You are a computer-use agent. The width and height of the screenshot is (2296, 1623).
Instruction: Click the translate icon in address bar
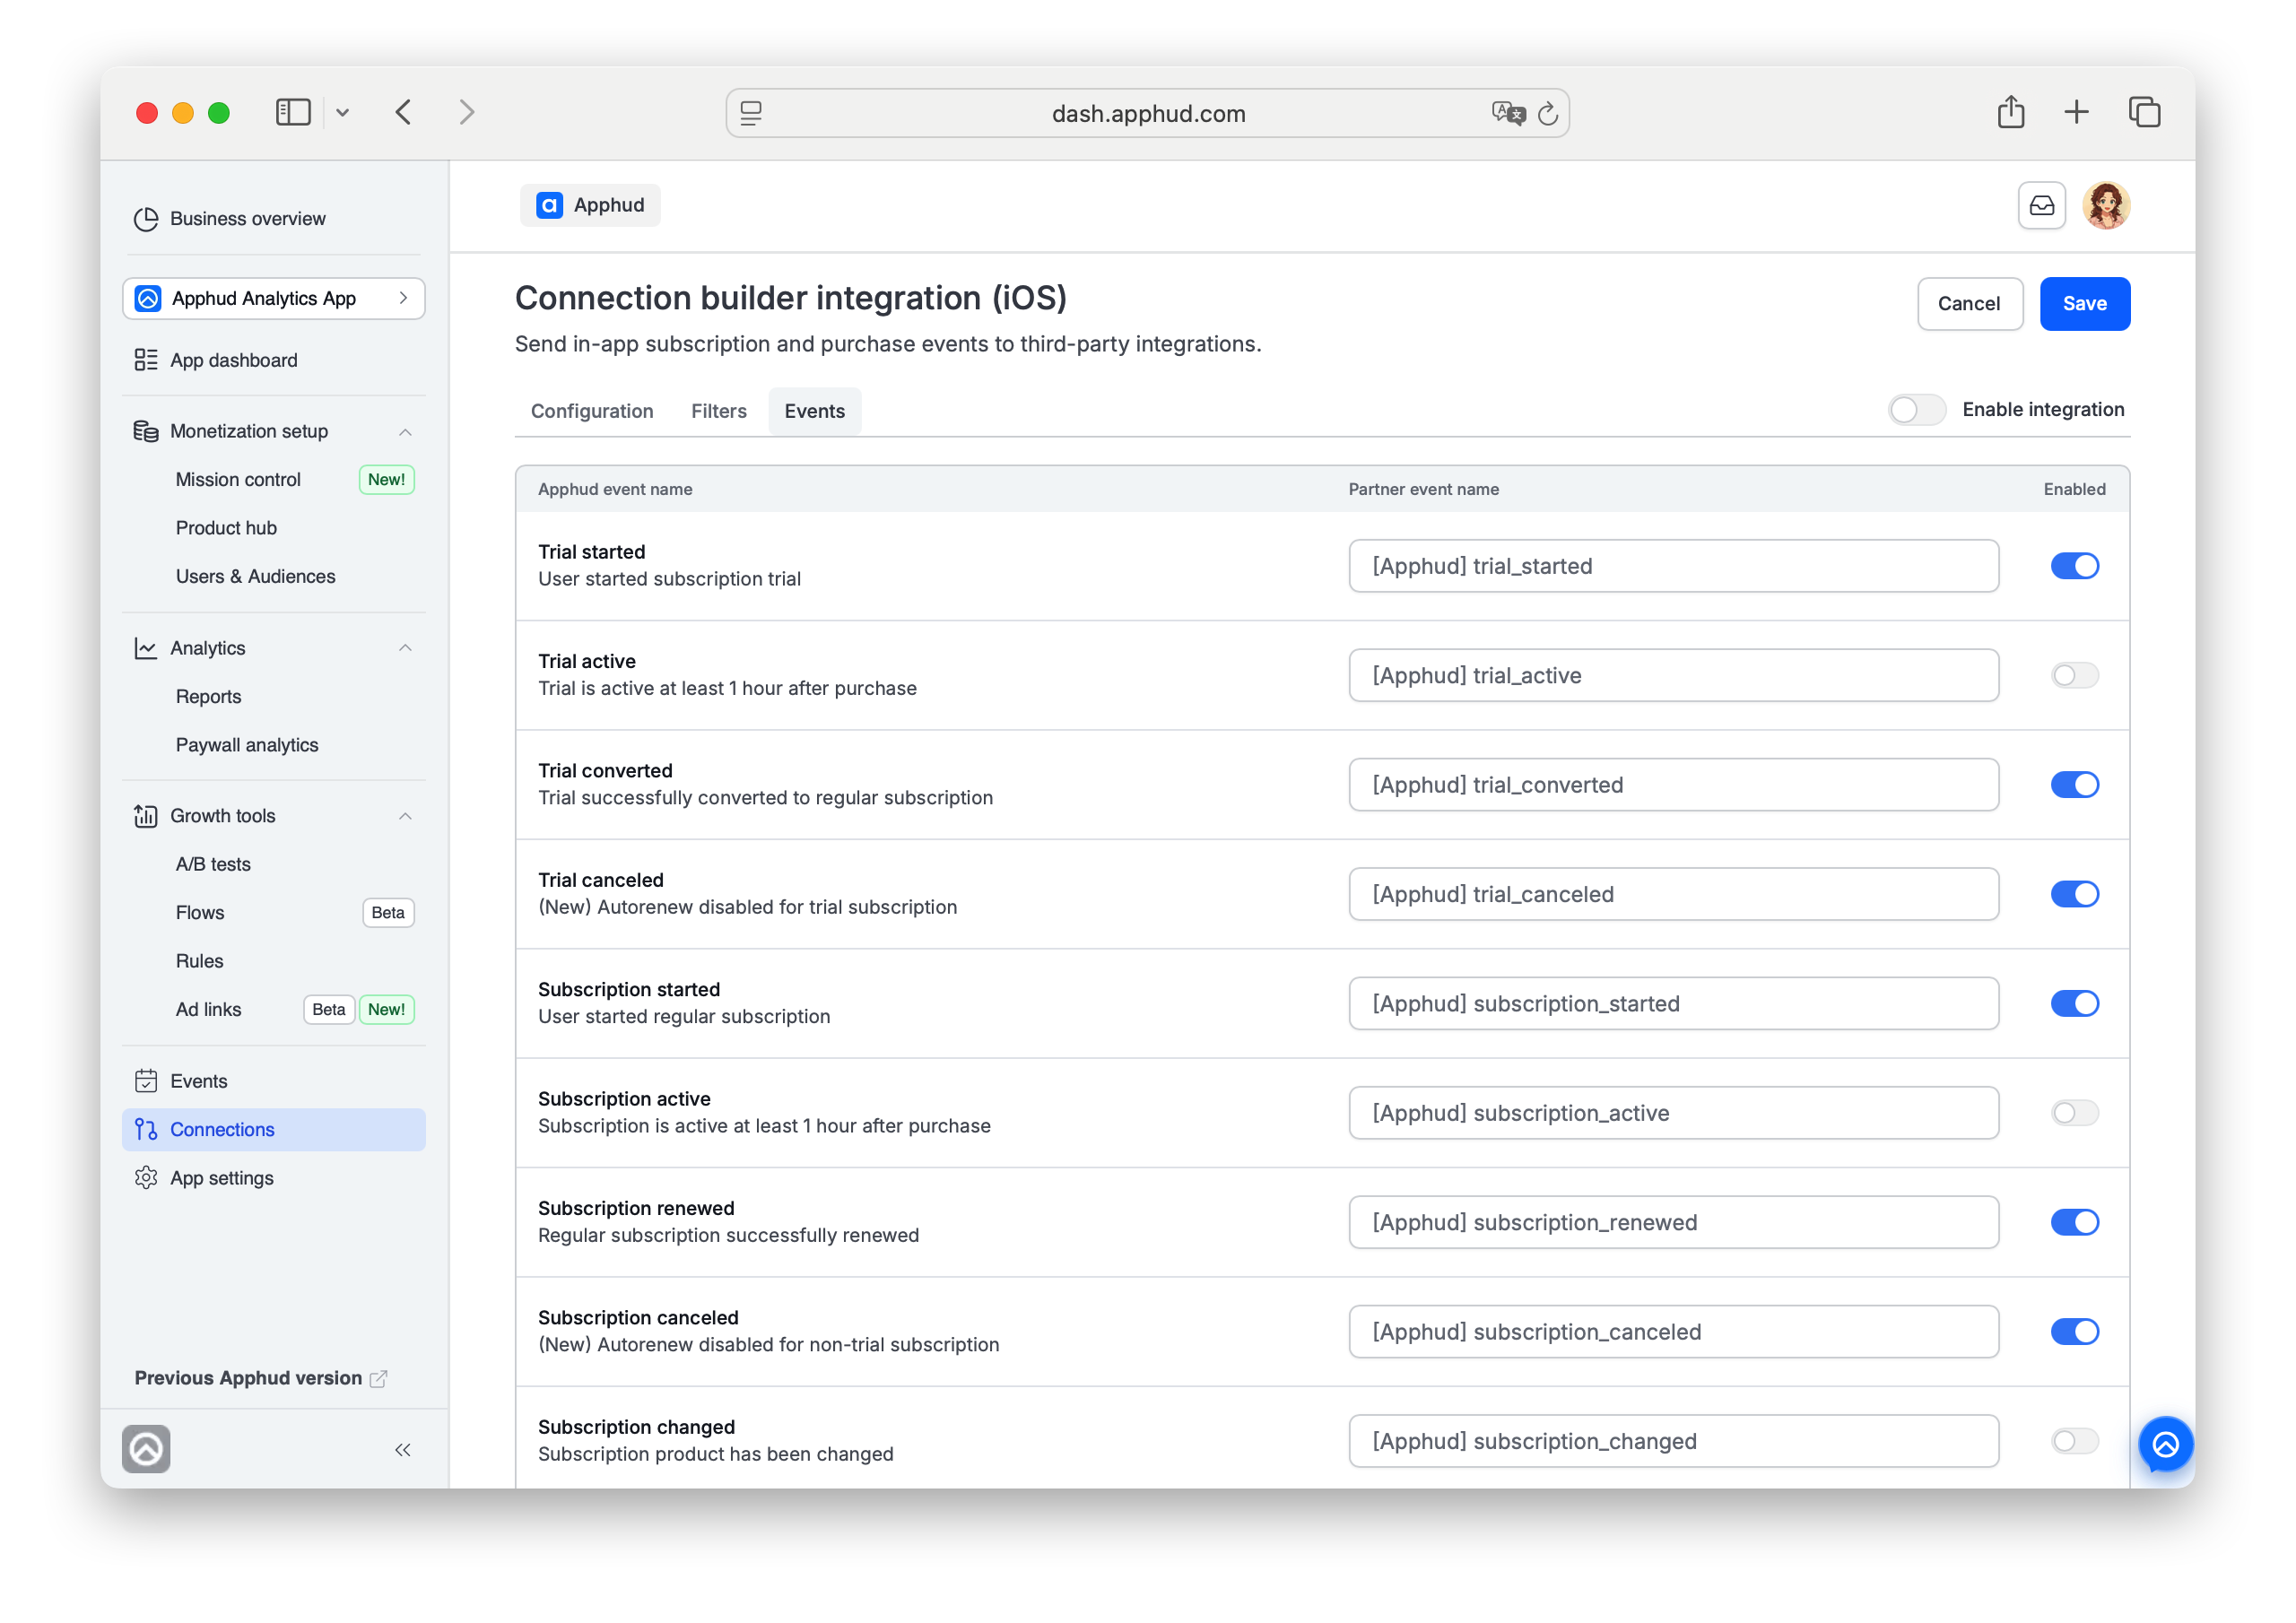click(1508, 113)
